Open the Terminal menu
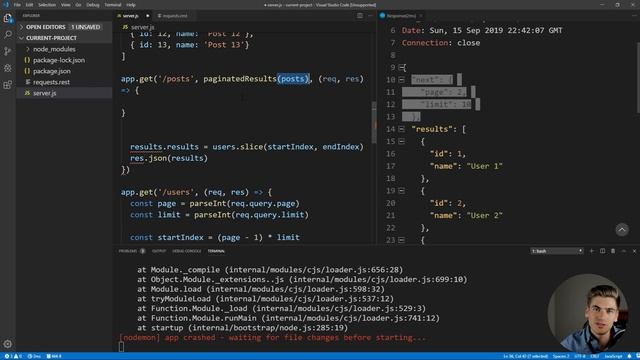The height and width of the screenshot is (360, 640). point(113,5)
